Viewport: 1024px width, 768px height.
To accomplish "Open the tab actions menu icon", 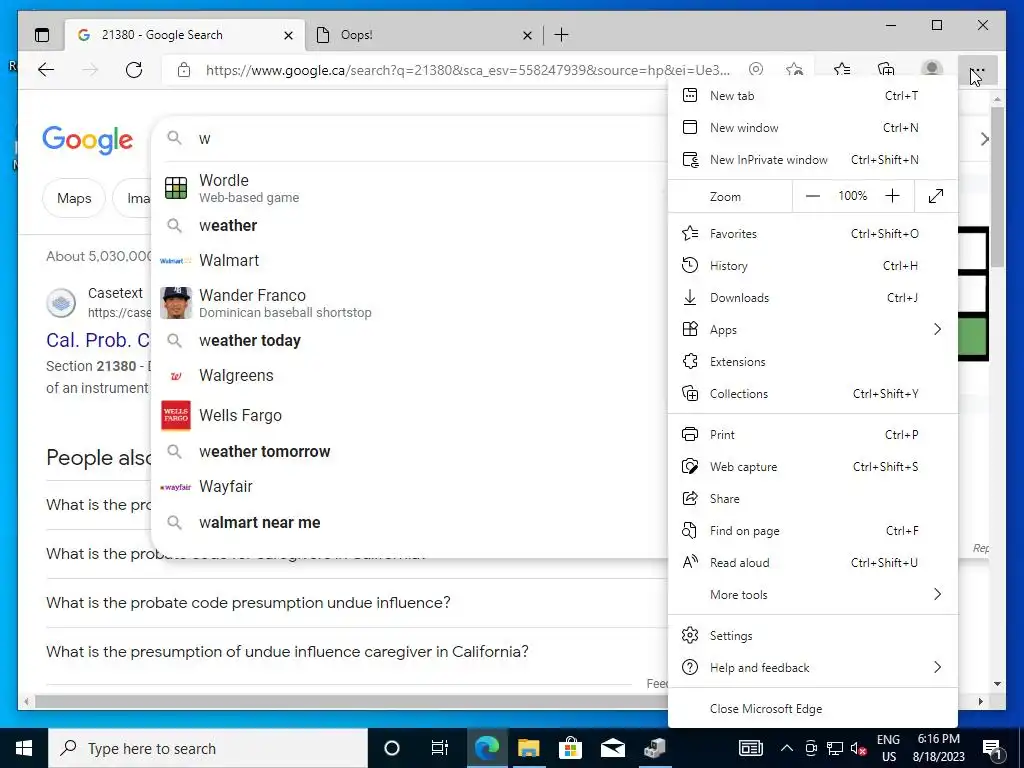I will tap(42, 35).
